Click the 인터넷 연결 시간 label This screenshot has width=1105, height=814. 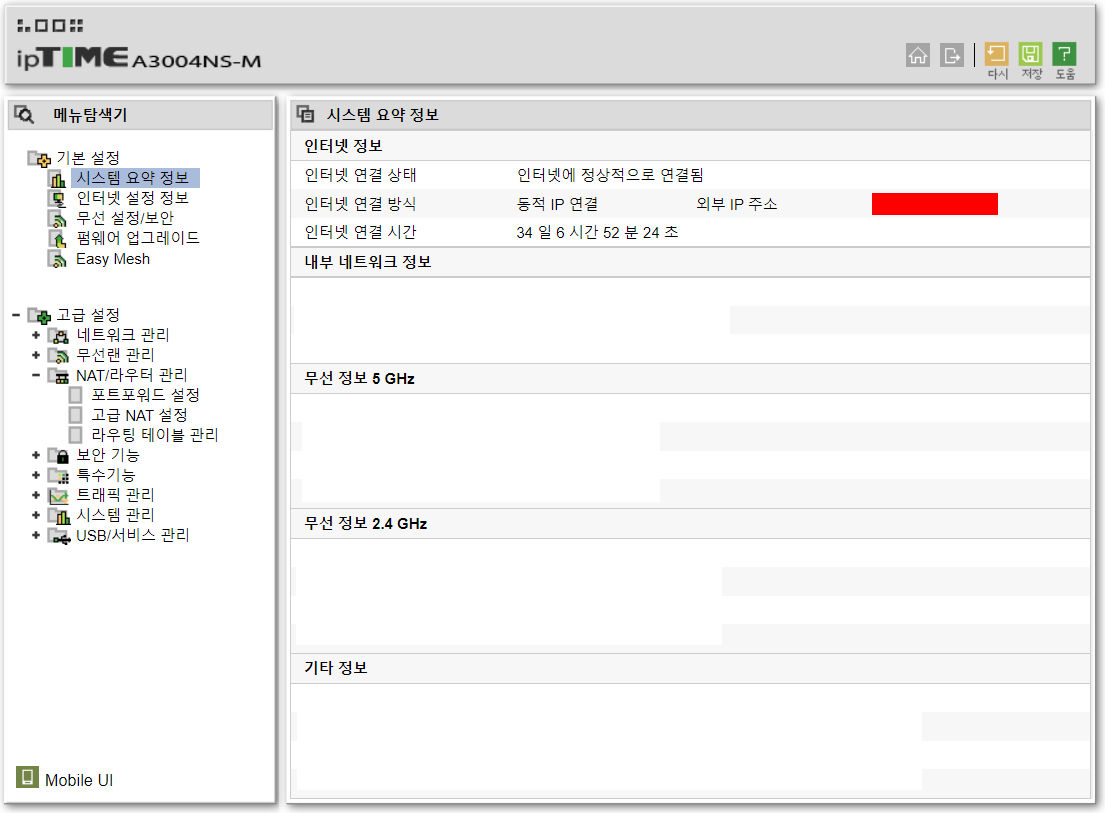point(361,233)
